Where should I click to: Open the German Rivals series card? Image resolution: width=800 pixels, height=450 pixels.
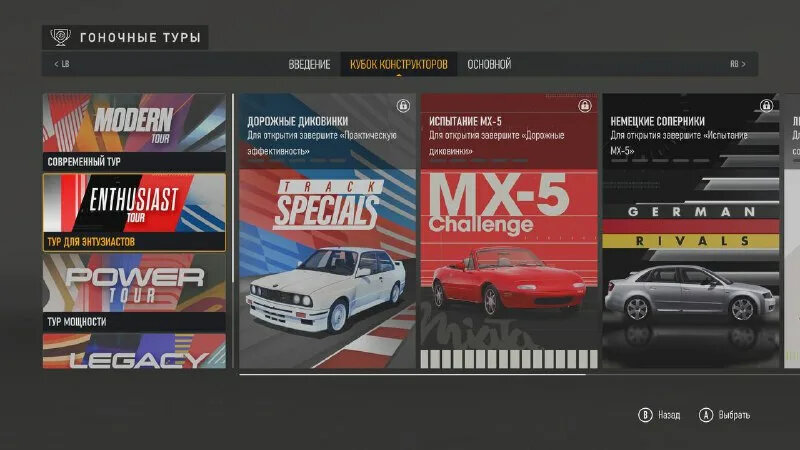pos(690,231)
